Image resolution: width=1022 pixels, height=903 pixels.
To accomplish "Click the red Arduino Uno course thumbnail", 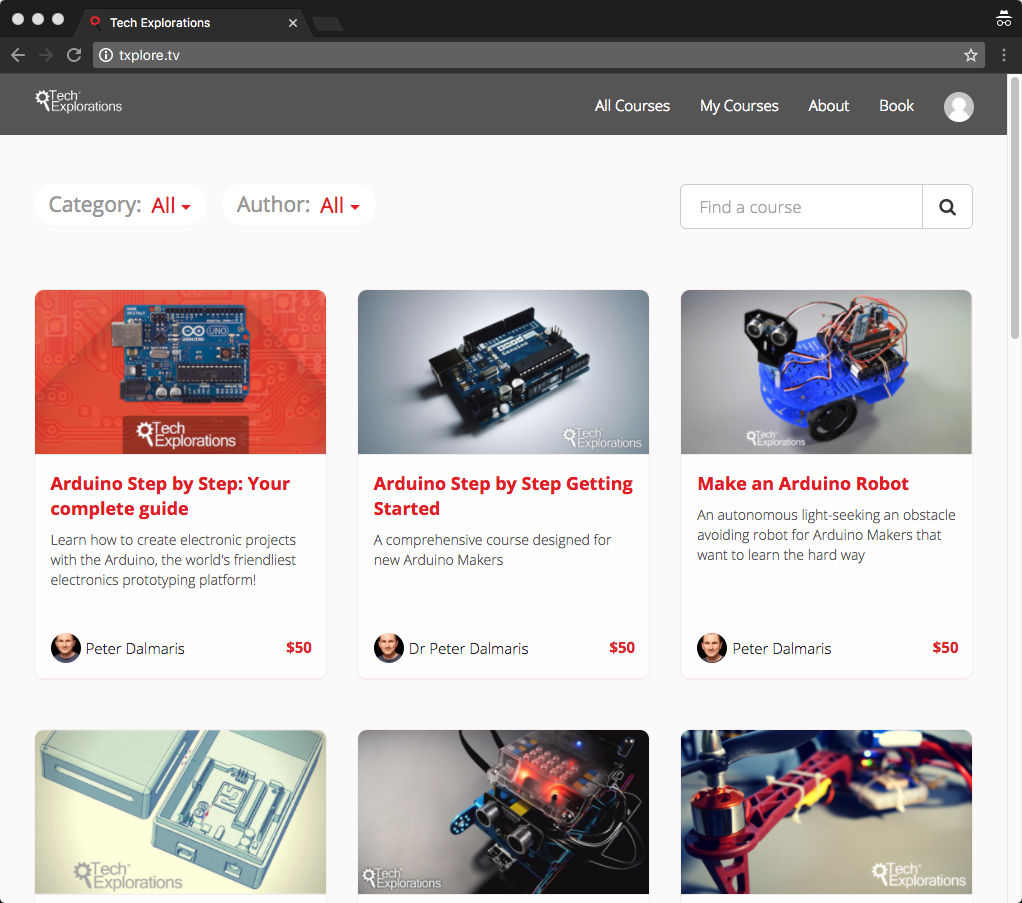I will [181, 372].
